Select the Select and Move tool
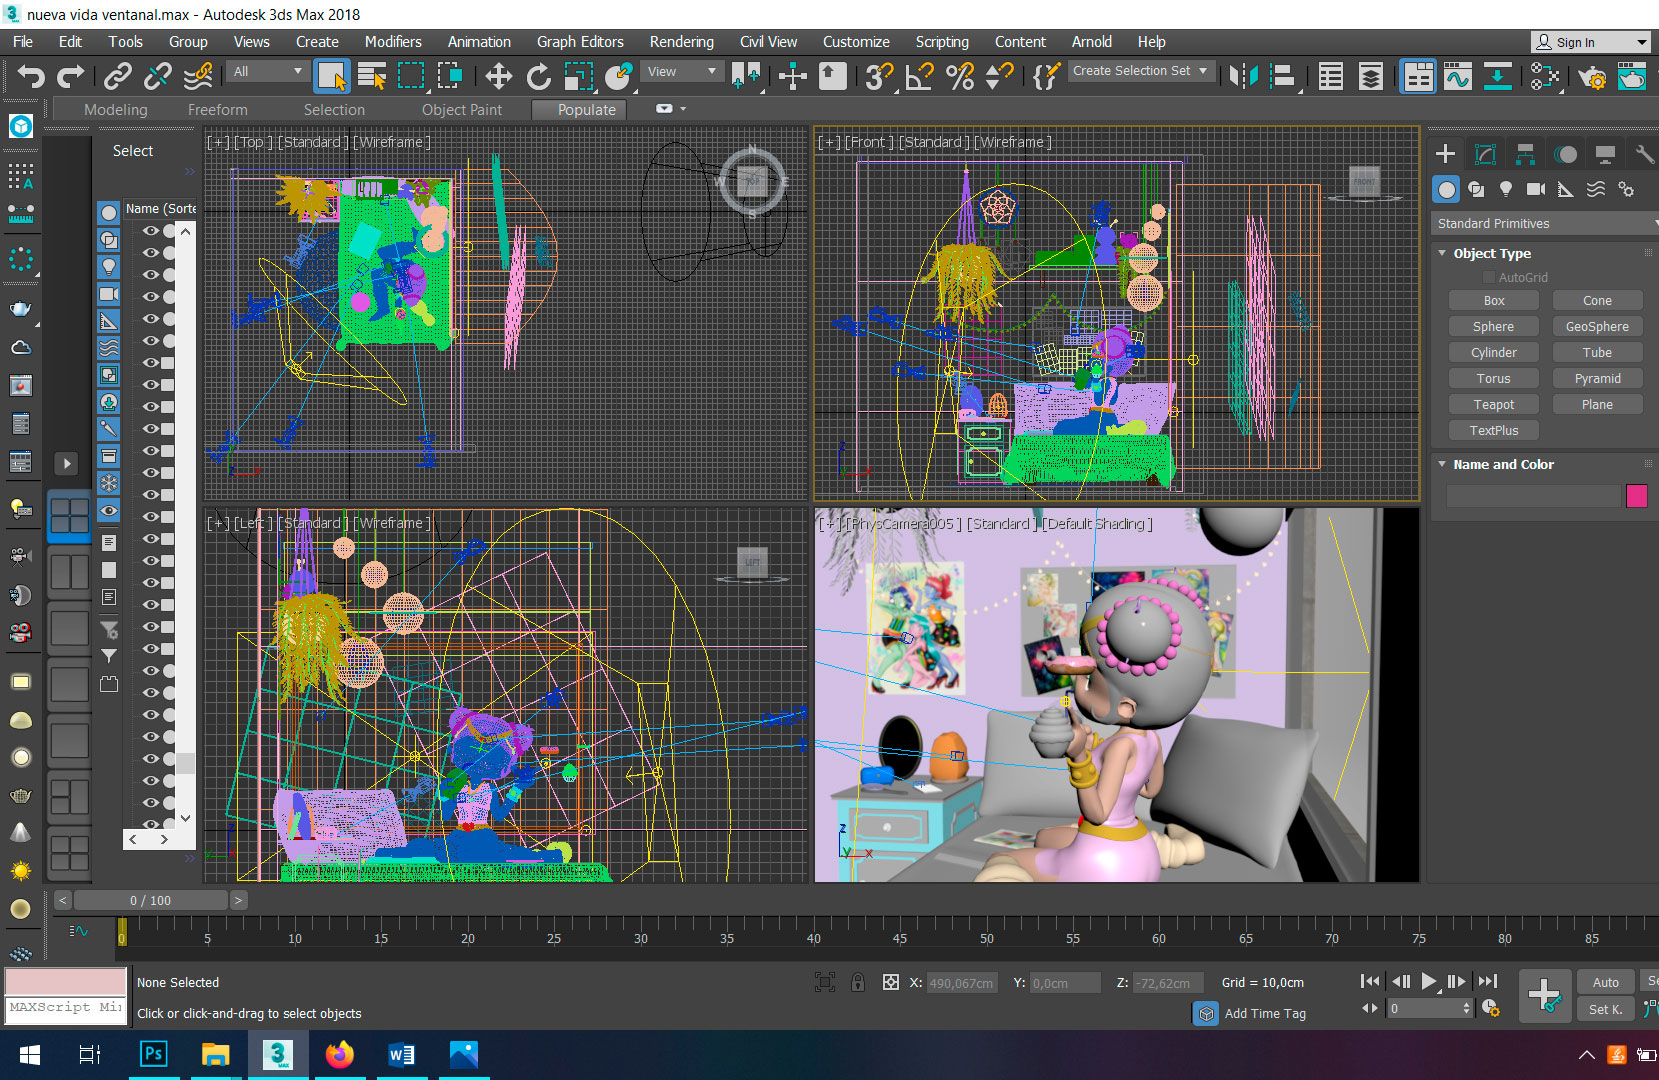The height and width of the screenshot is (1080, 1659). [498, 76]
